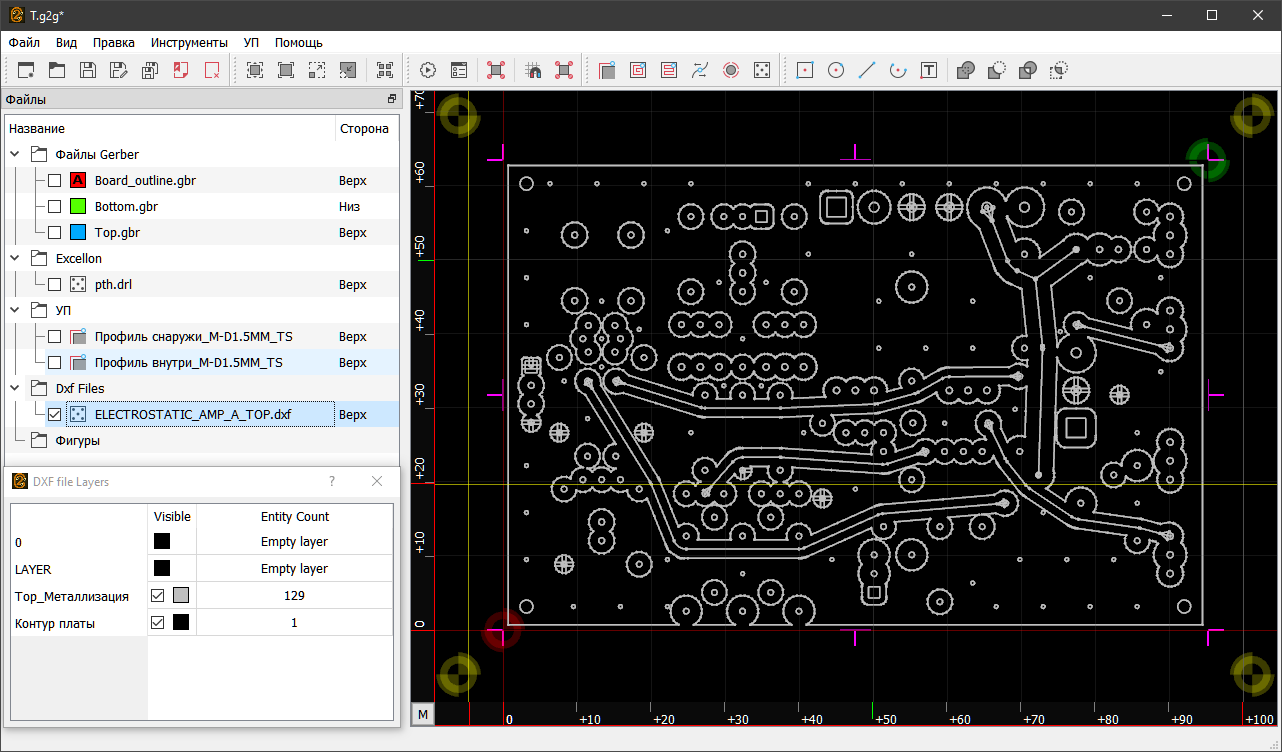Open the Инструменты menu
The height and width of the screenshot is (752, 1282).
pos(189,43)
